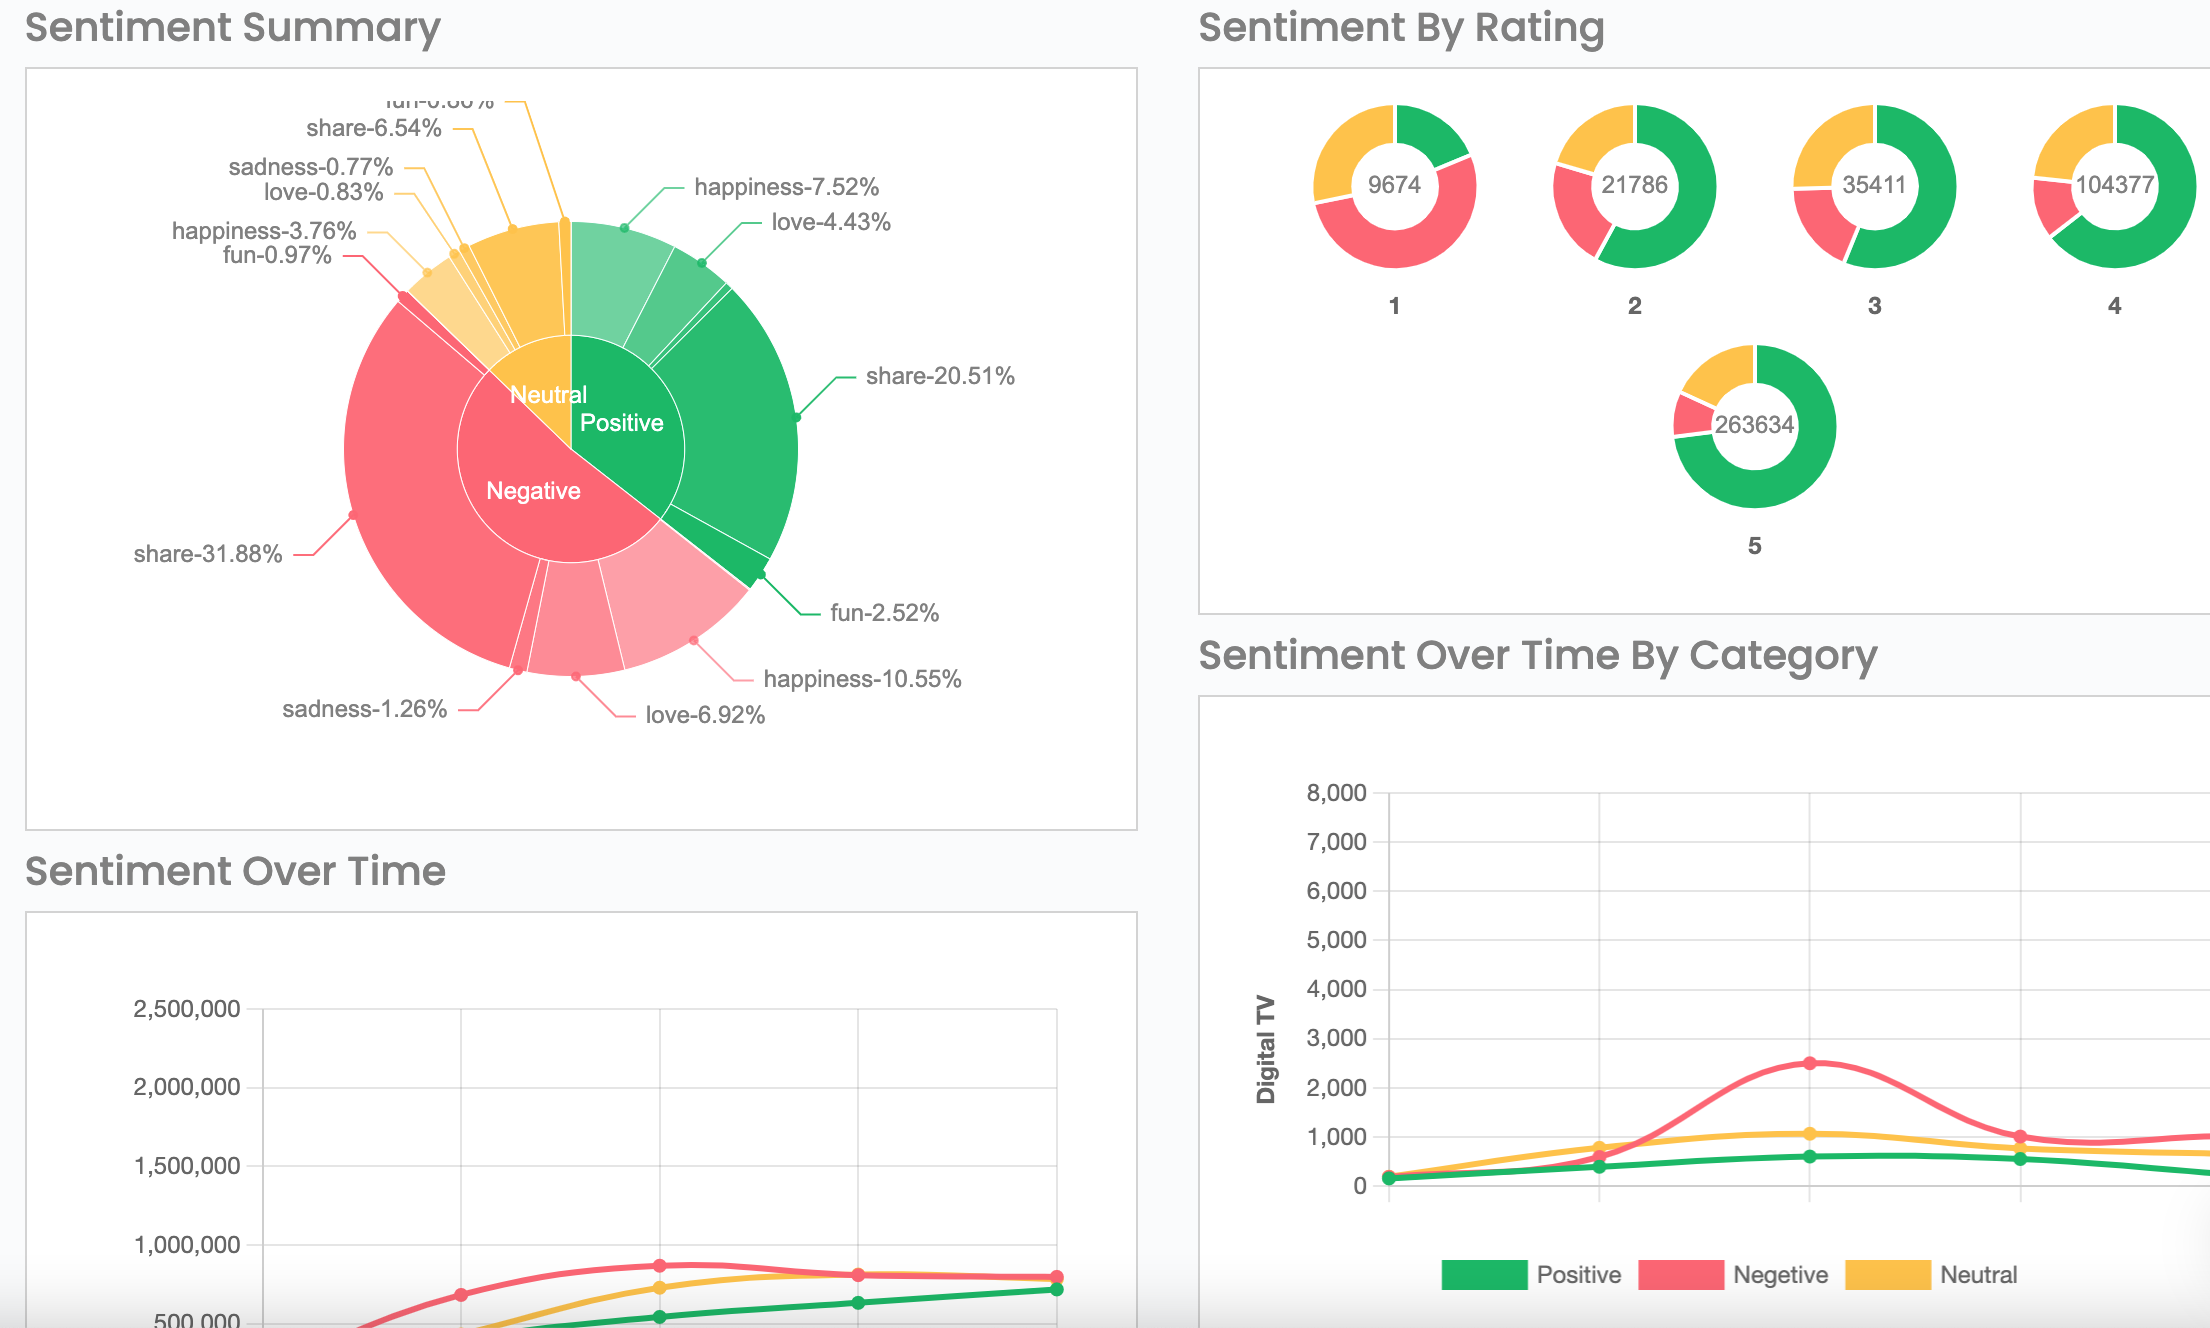The height and width of the screenshot is (1328, 2210).
Task: Click the Positive center pie segment
Action: [621, 423]
